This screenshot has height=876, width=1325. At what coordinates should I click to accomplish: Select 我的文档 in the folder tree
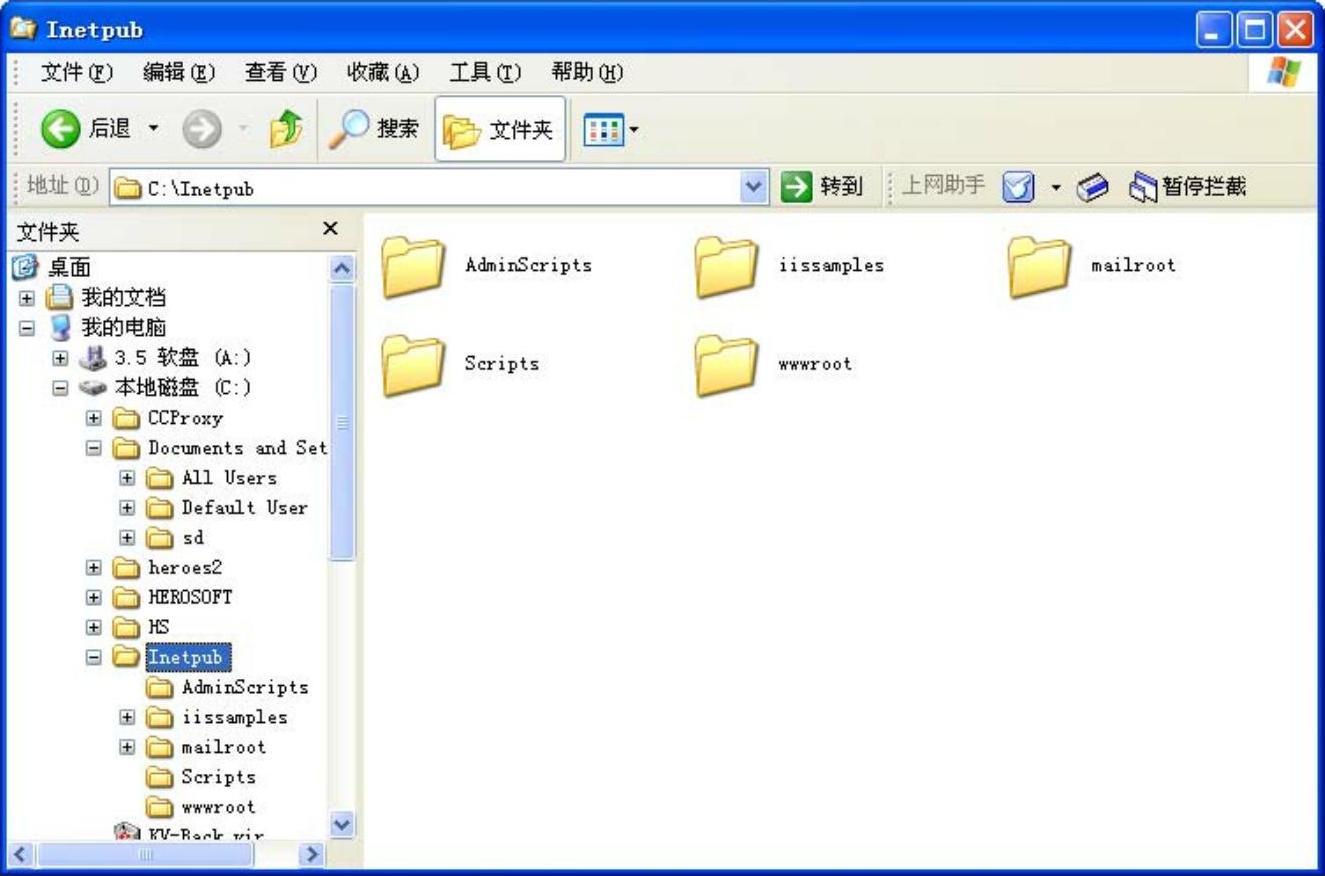[122, 298]
